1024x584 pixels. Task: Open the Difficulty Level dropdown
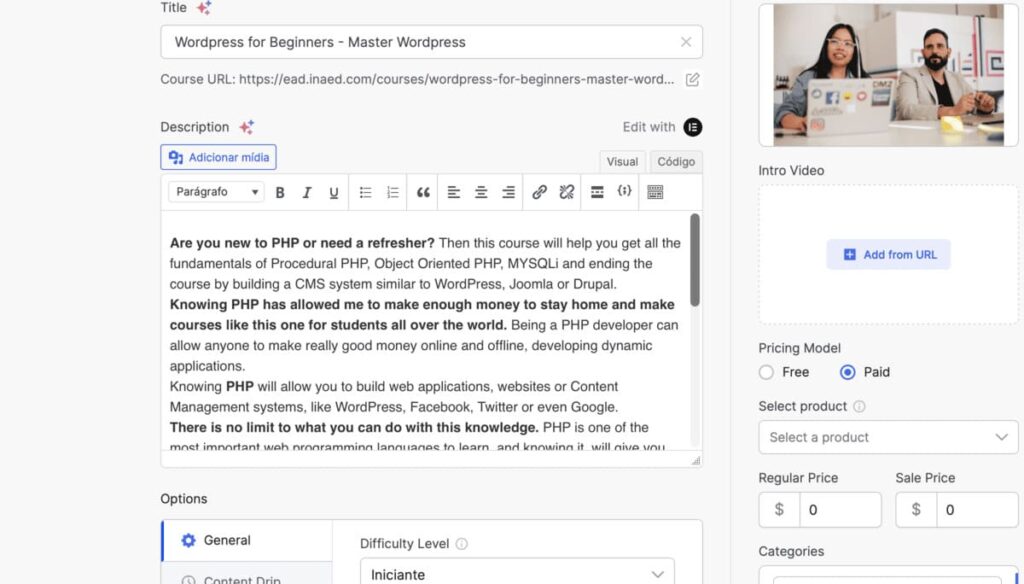516,574
